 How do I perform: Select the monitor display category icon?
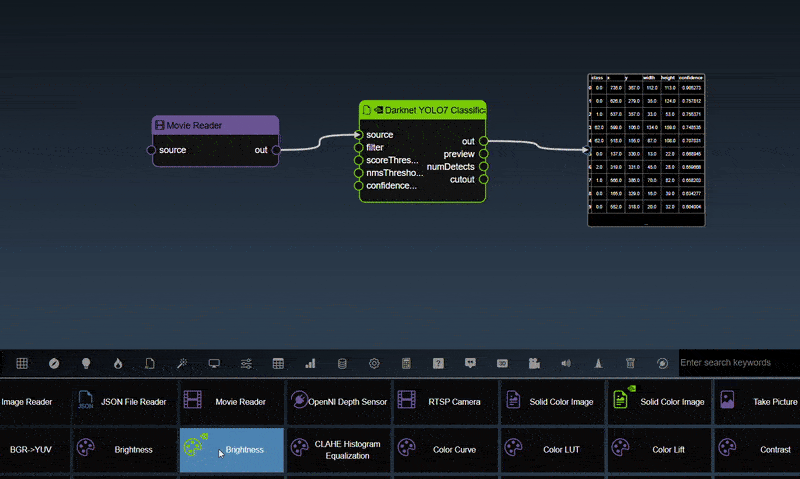pyautogui.click(x=214, y=363)
